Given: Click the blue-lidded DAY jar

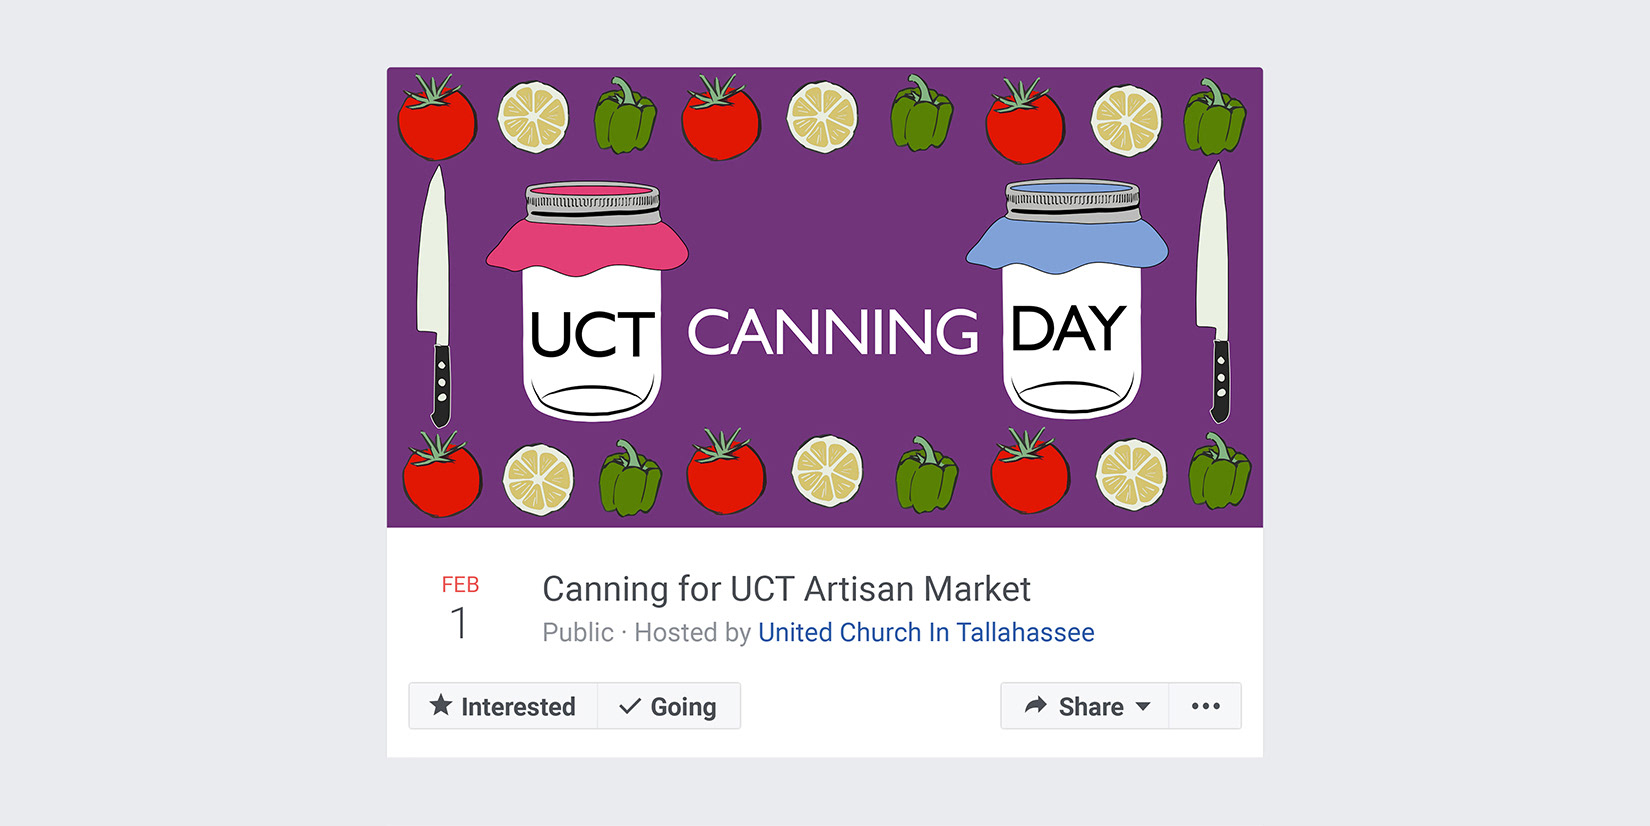Looking at the screenshot, I should pyautogui.click(x=1070, y=298).
